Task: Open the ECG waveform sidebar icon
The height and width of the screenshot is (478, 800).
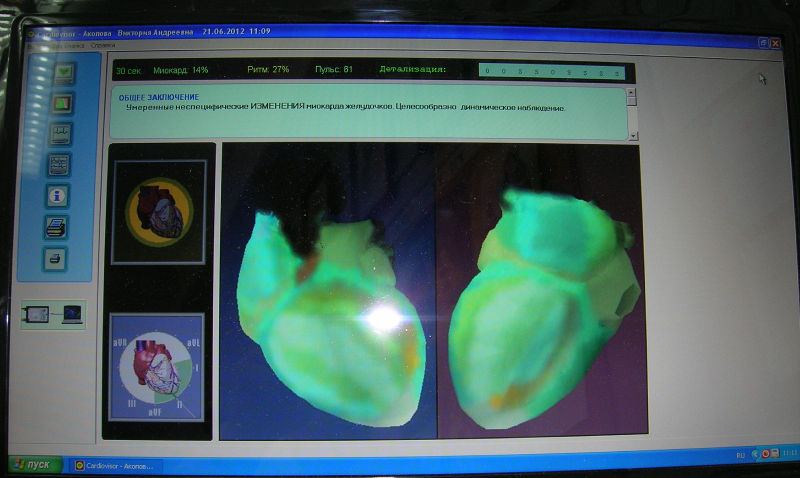Action: [x=61, y=134]
